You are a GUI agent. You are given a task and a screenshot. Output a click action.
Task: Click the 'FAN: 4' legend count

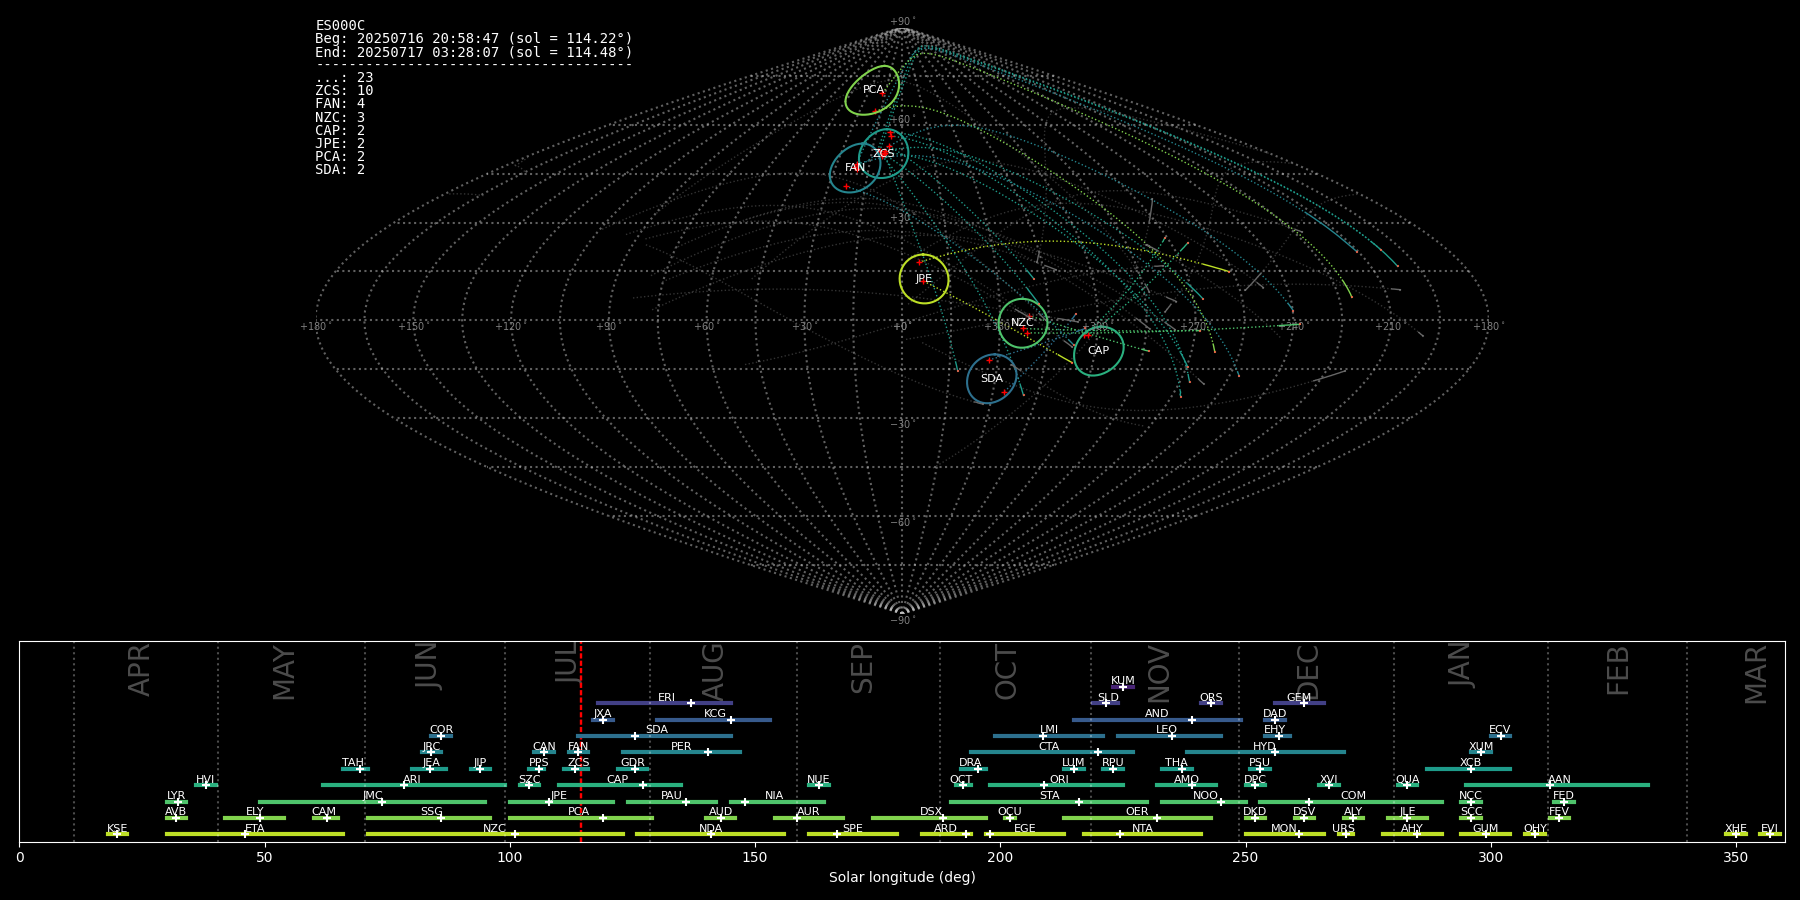point(340,104)
